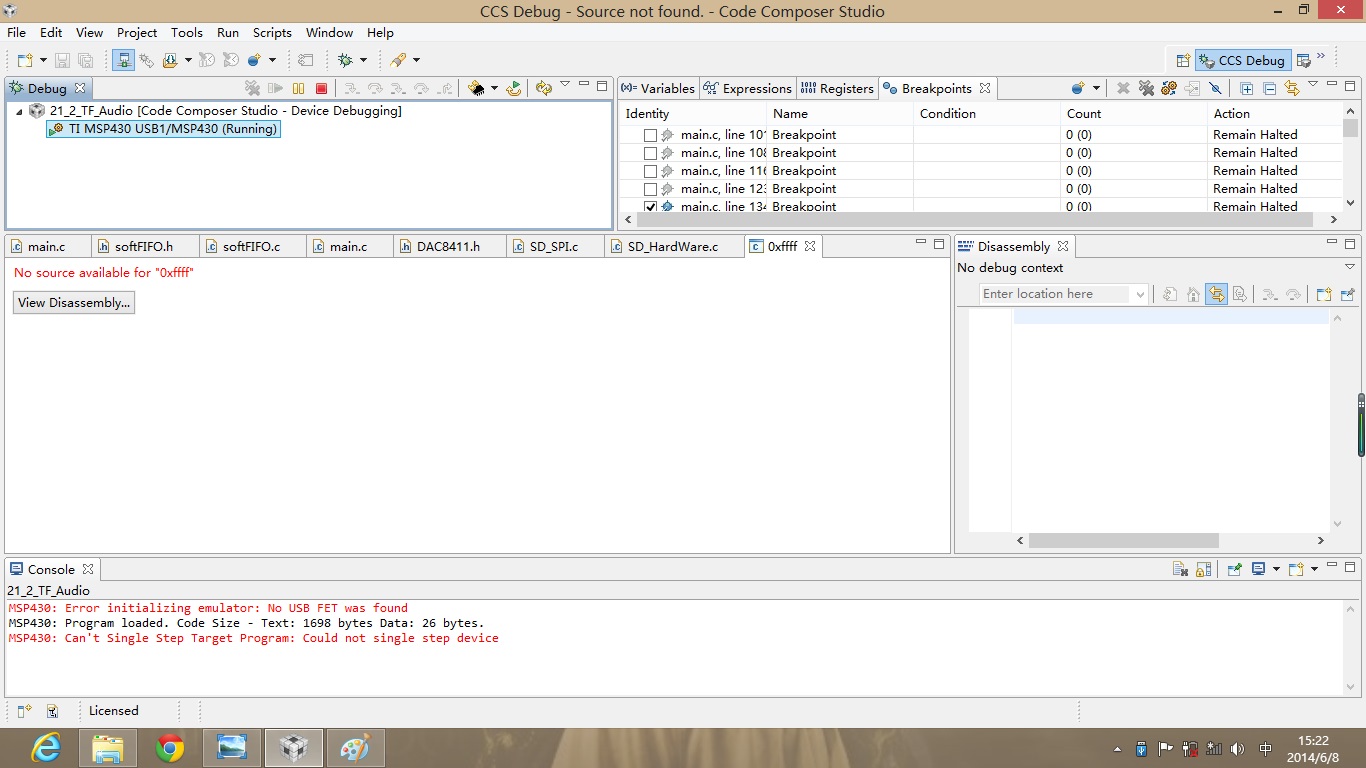Switch to the Registers tab
1366x768 pixels.
[838, 88]
